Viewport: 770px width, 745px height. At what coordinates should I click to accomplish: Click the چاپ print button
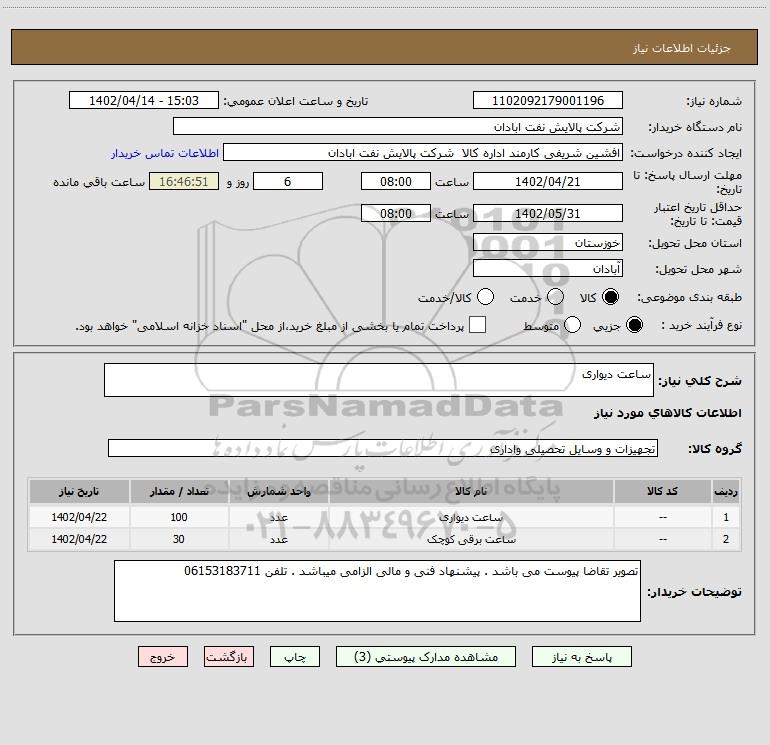[x=295, y=657]
